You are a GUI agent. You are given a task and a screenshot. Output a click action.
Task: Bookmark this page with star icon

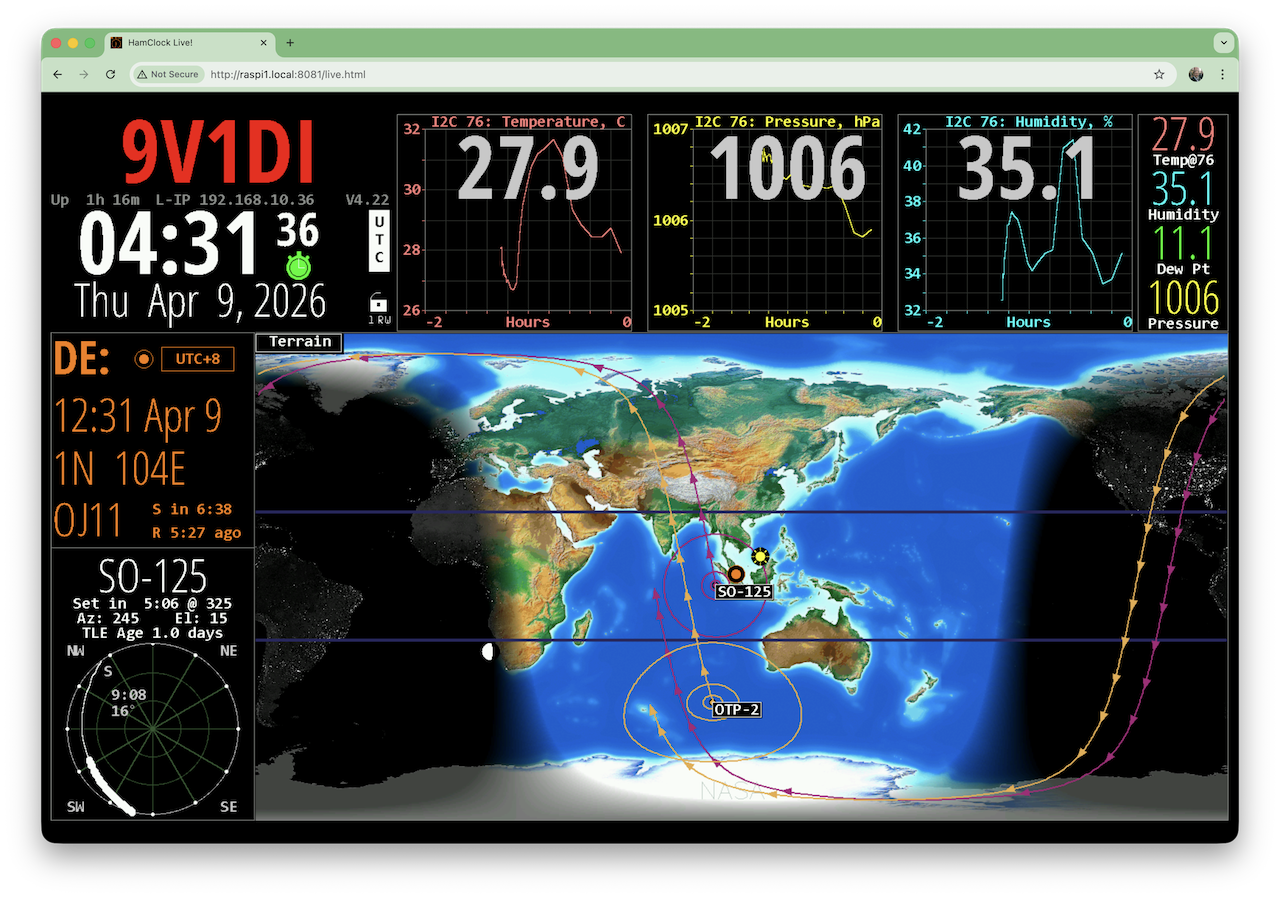tap(1159, 74)
